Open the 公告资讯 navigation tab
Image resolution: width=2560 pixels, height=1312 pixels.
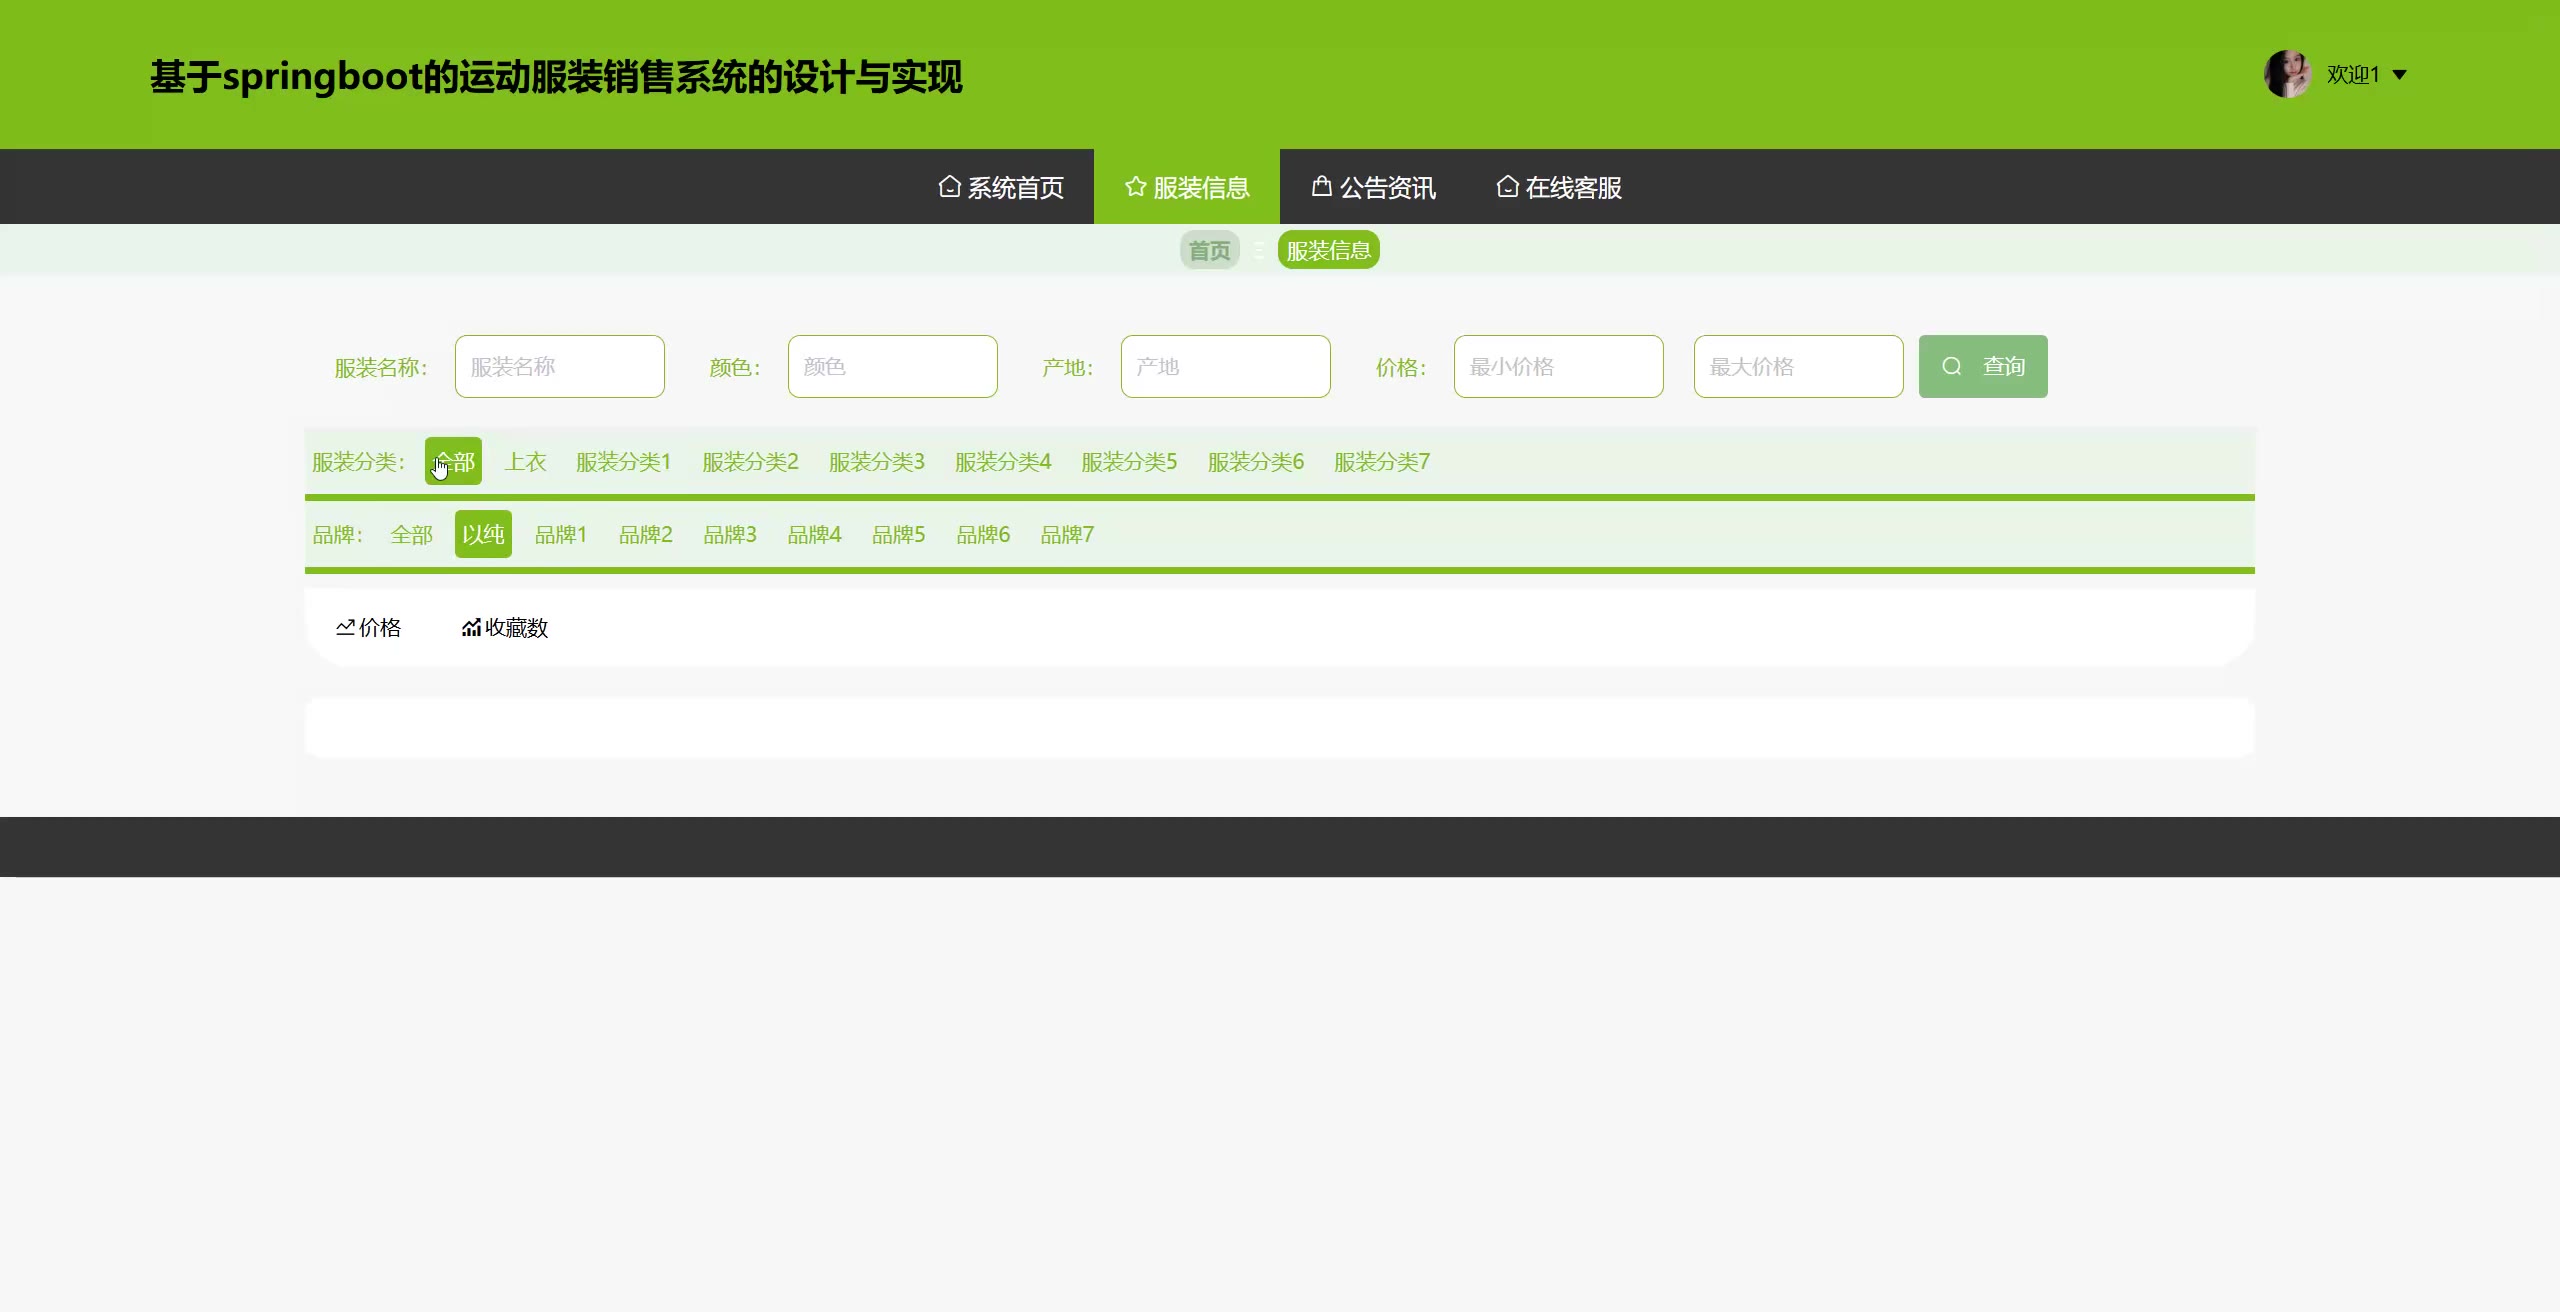tap(1387, 188)
